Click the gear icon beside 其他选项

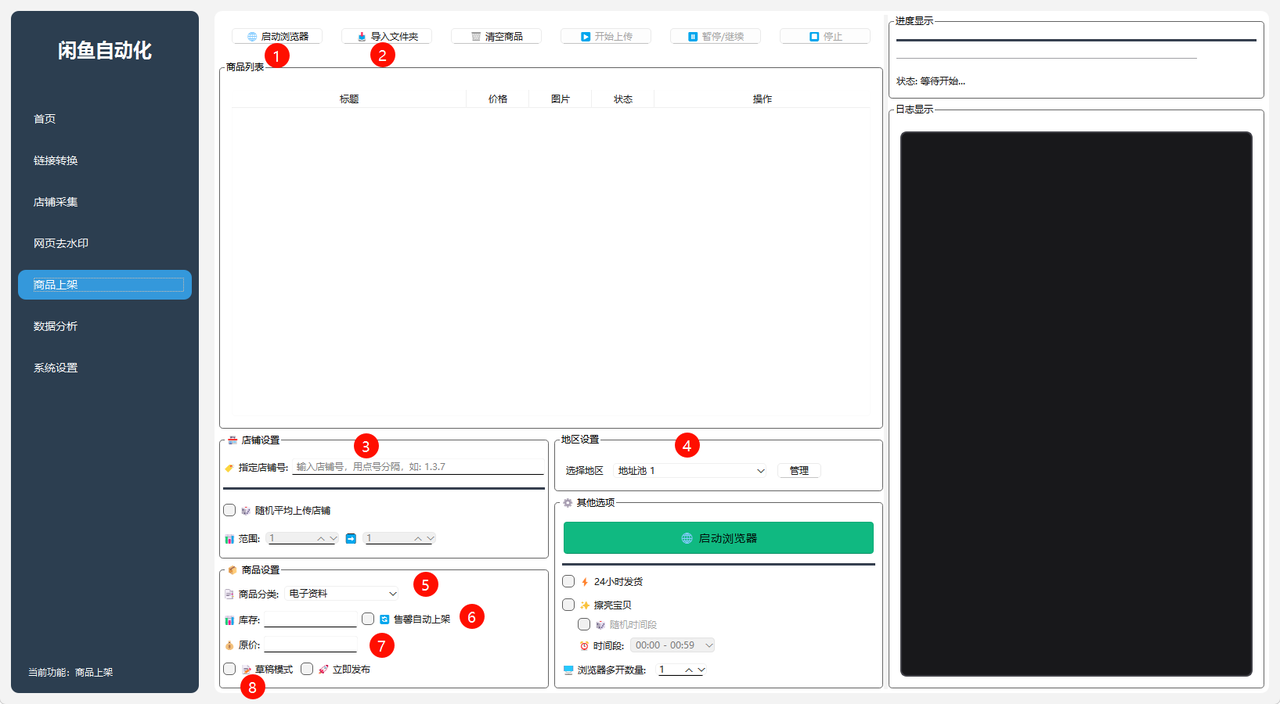tap(568, 502)
